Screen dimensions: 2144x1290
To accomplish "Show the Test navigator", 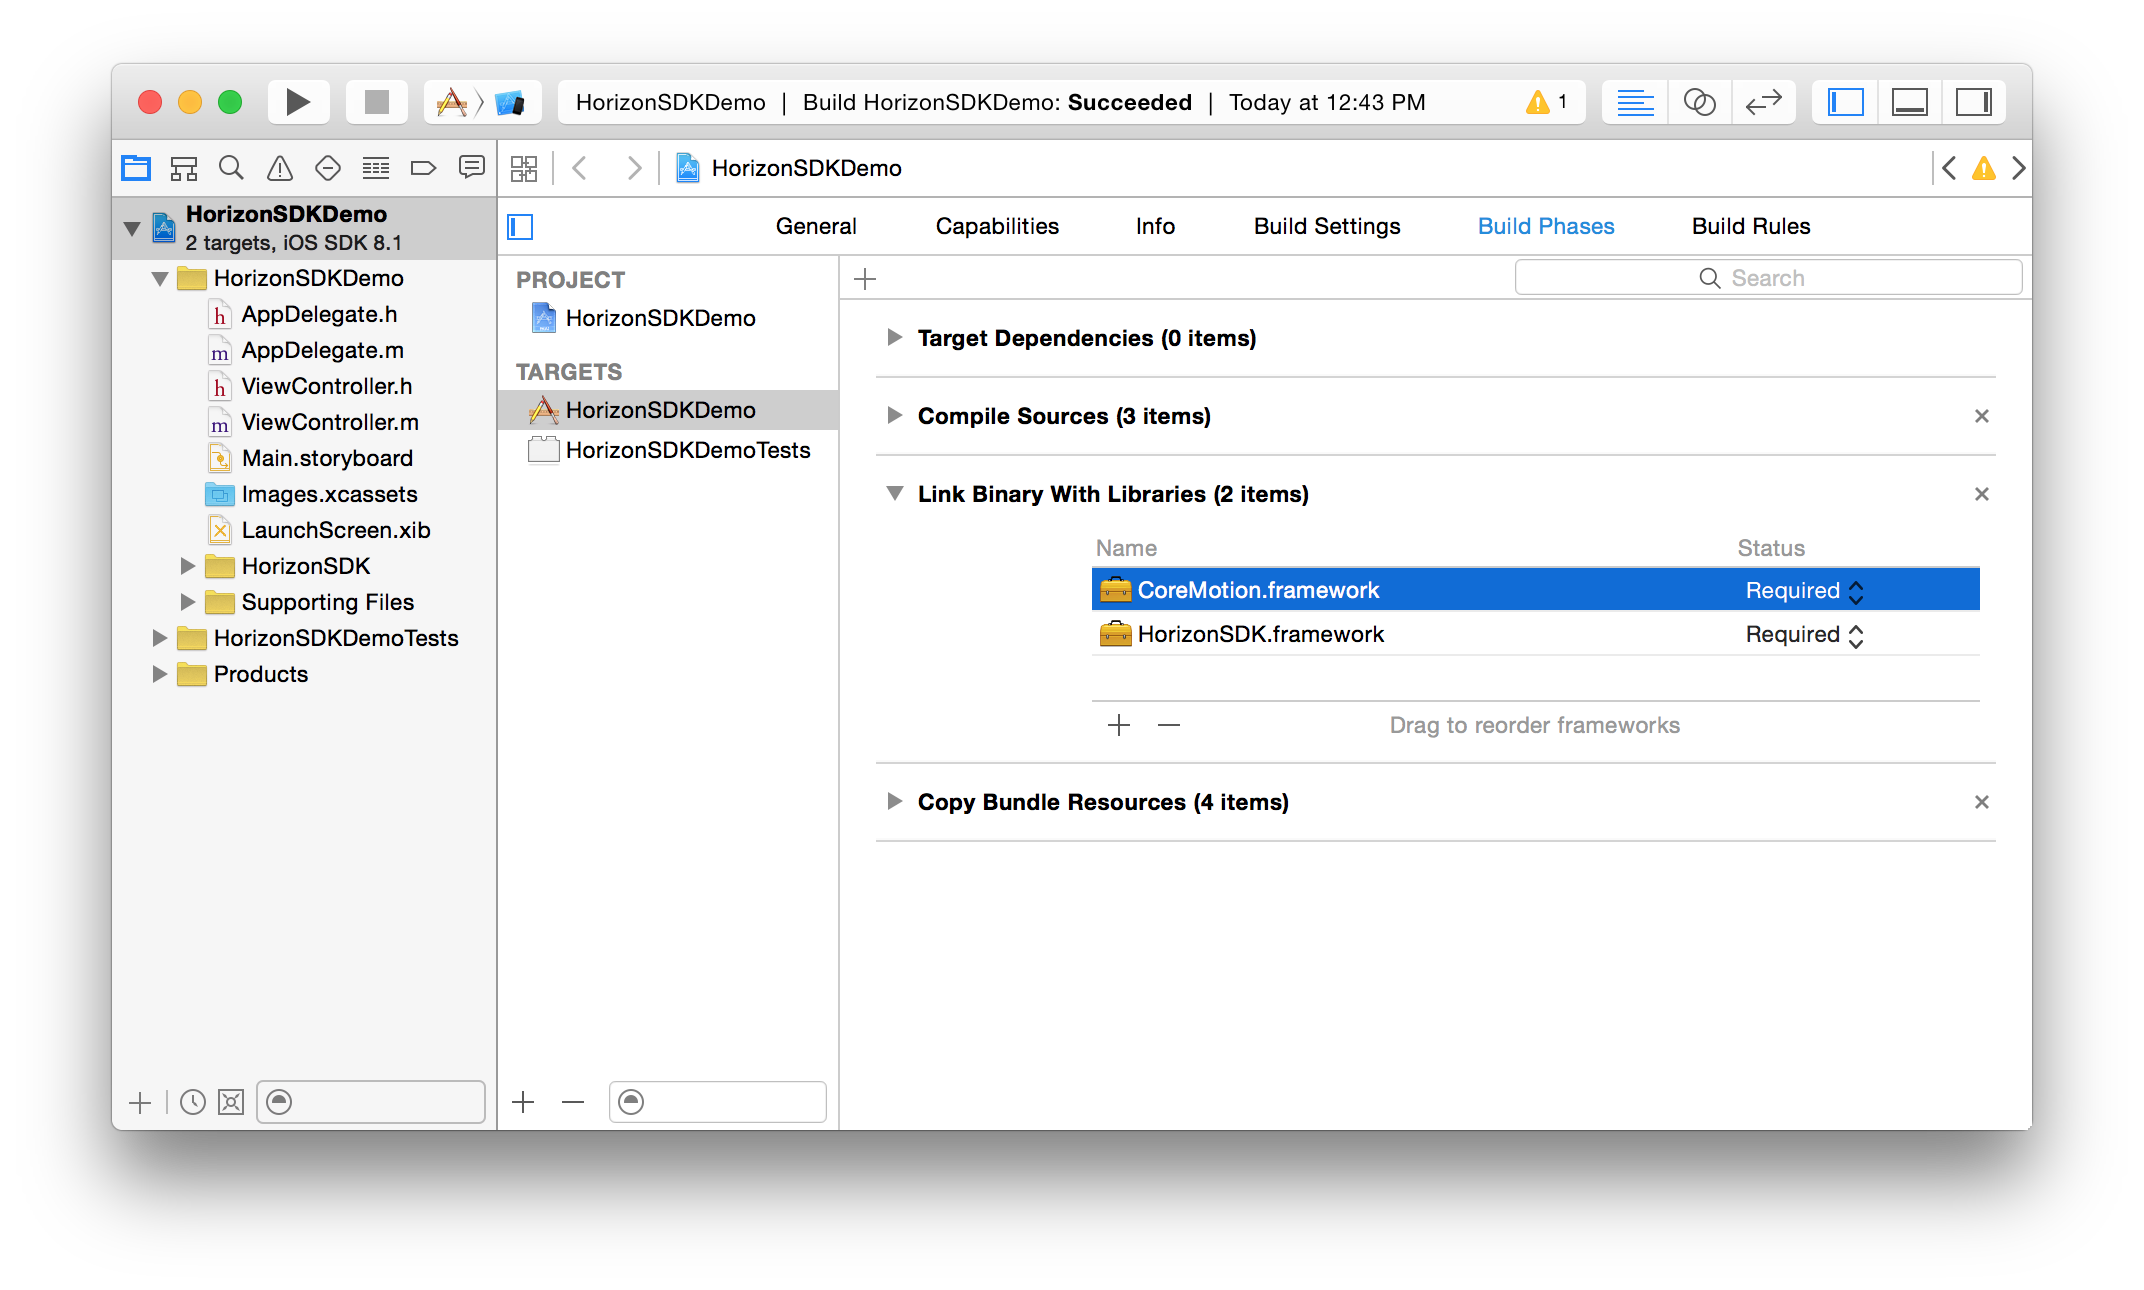I will point(328,168).
